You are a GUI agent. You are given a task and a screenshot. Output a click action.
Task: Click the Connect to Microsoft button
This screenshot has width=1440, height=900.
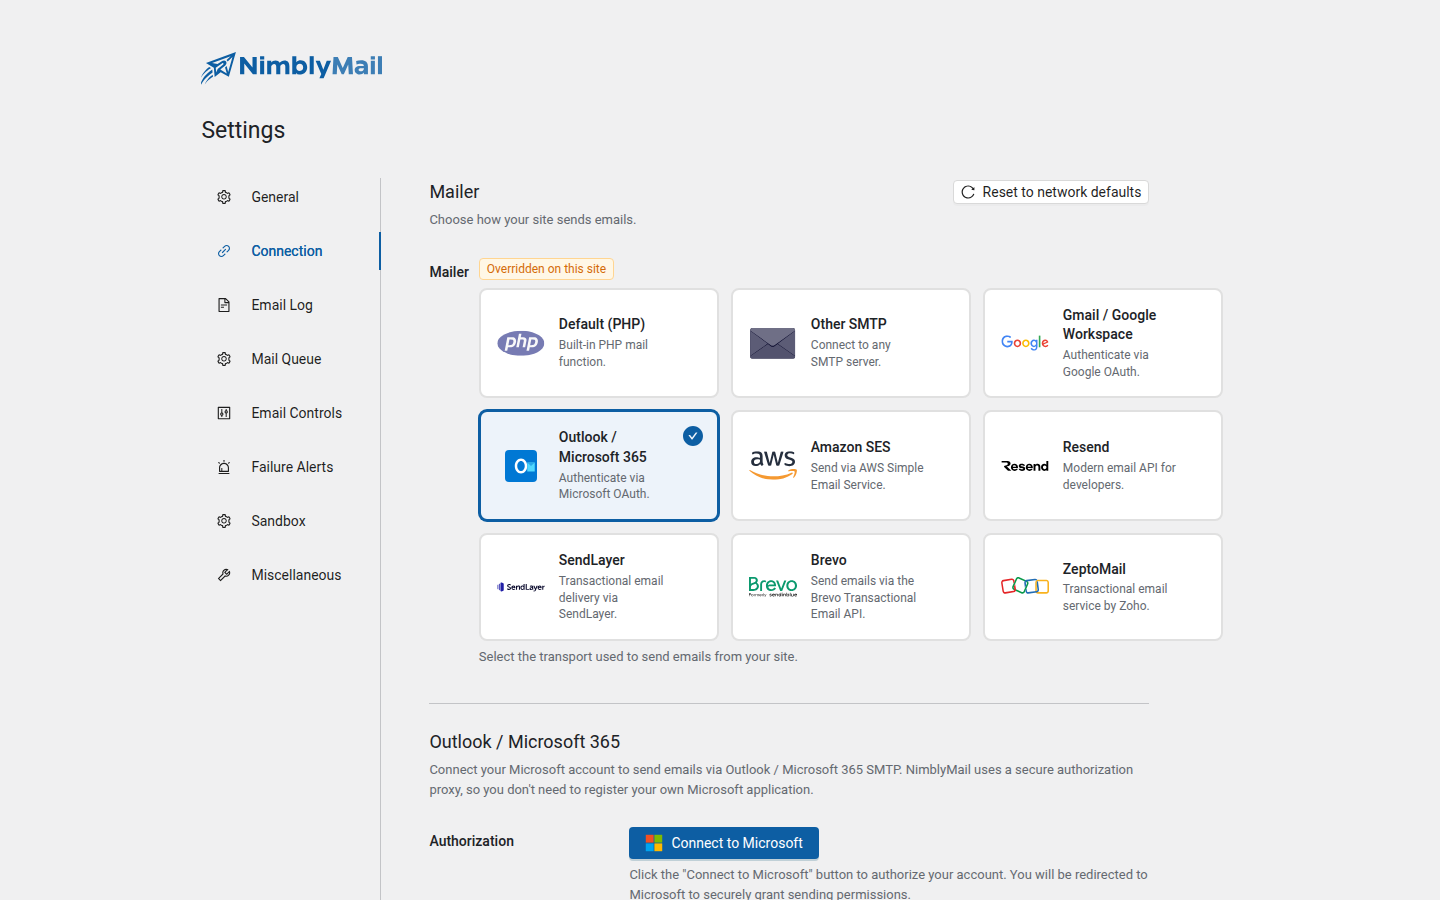point(724,843)
